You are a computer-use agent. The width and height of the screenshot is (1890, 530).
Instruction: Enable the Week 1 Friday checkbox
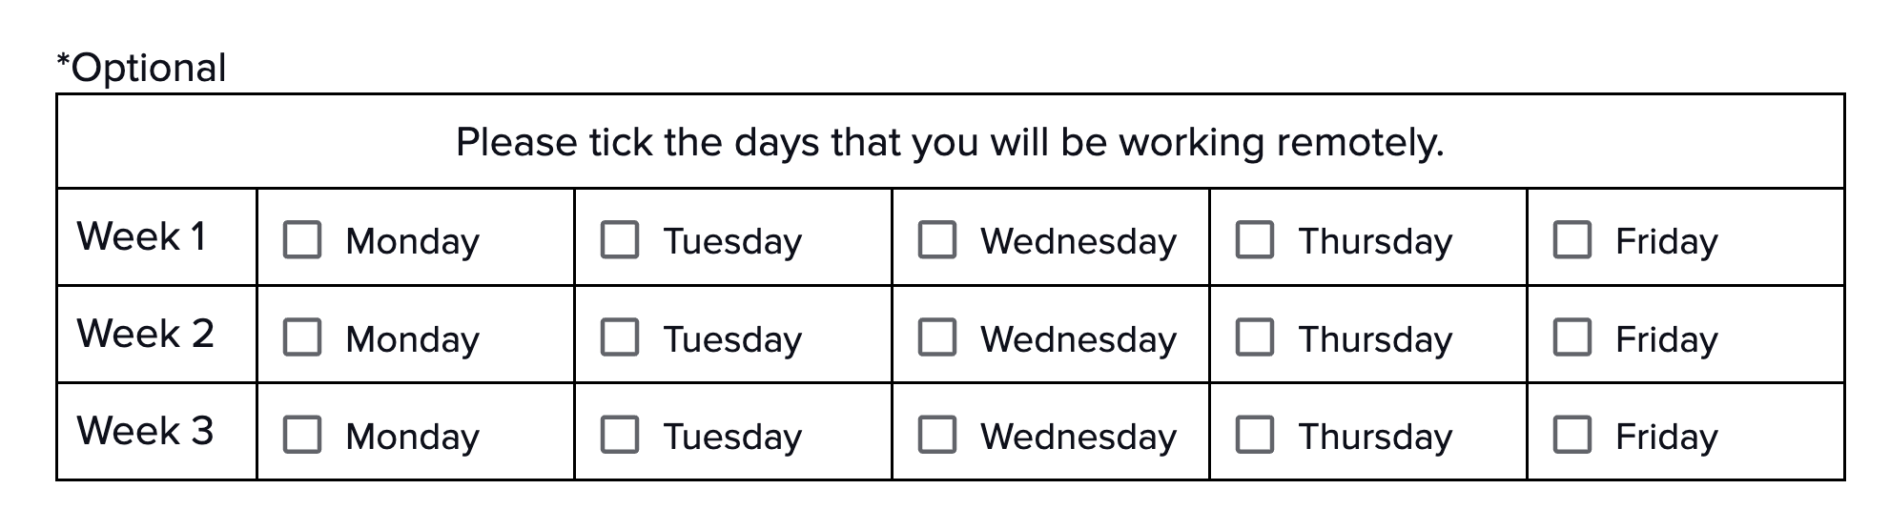tap(1572, 240)
